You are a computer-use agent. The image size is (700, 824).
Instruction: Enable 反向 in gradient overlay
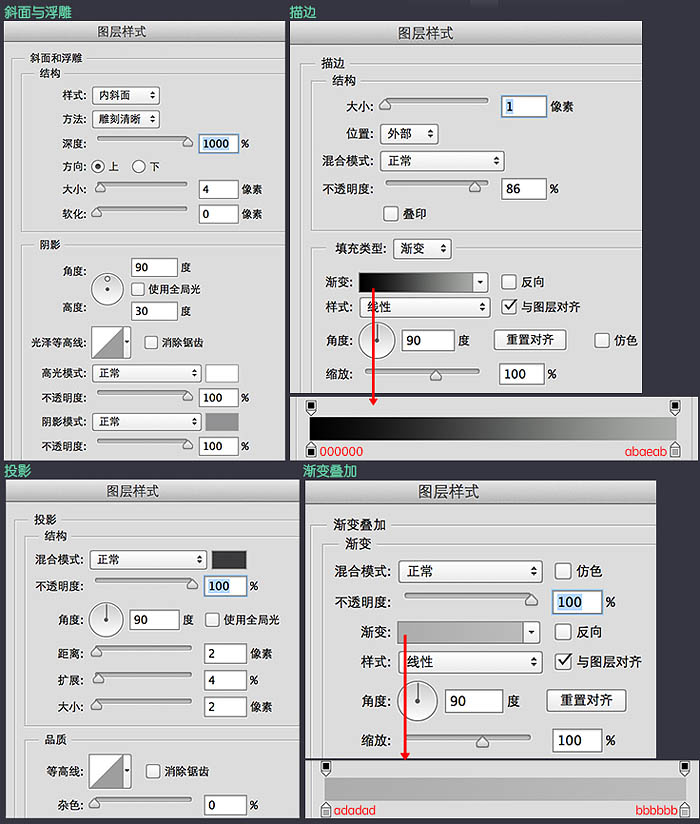[x=563, y=632]
